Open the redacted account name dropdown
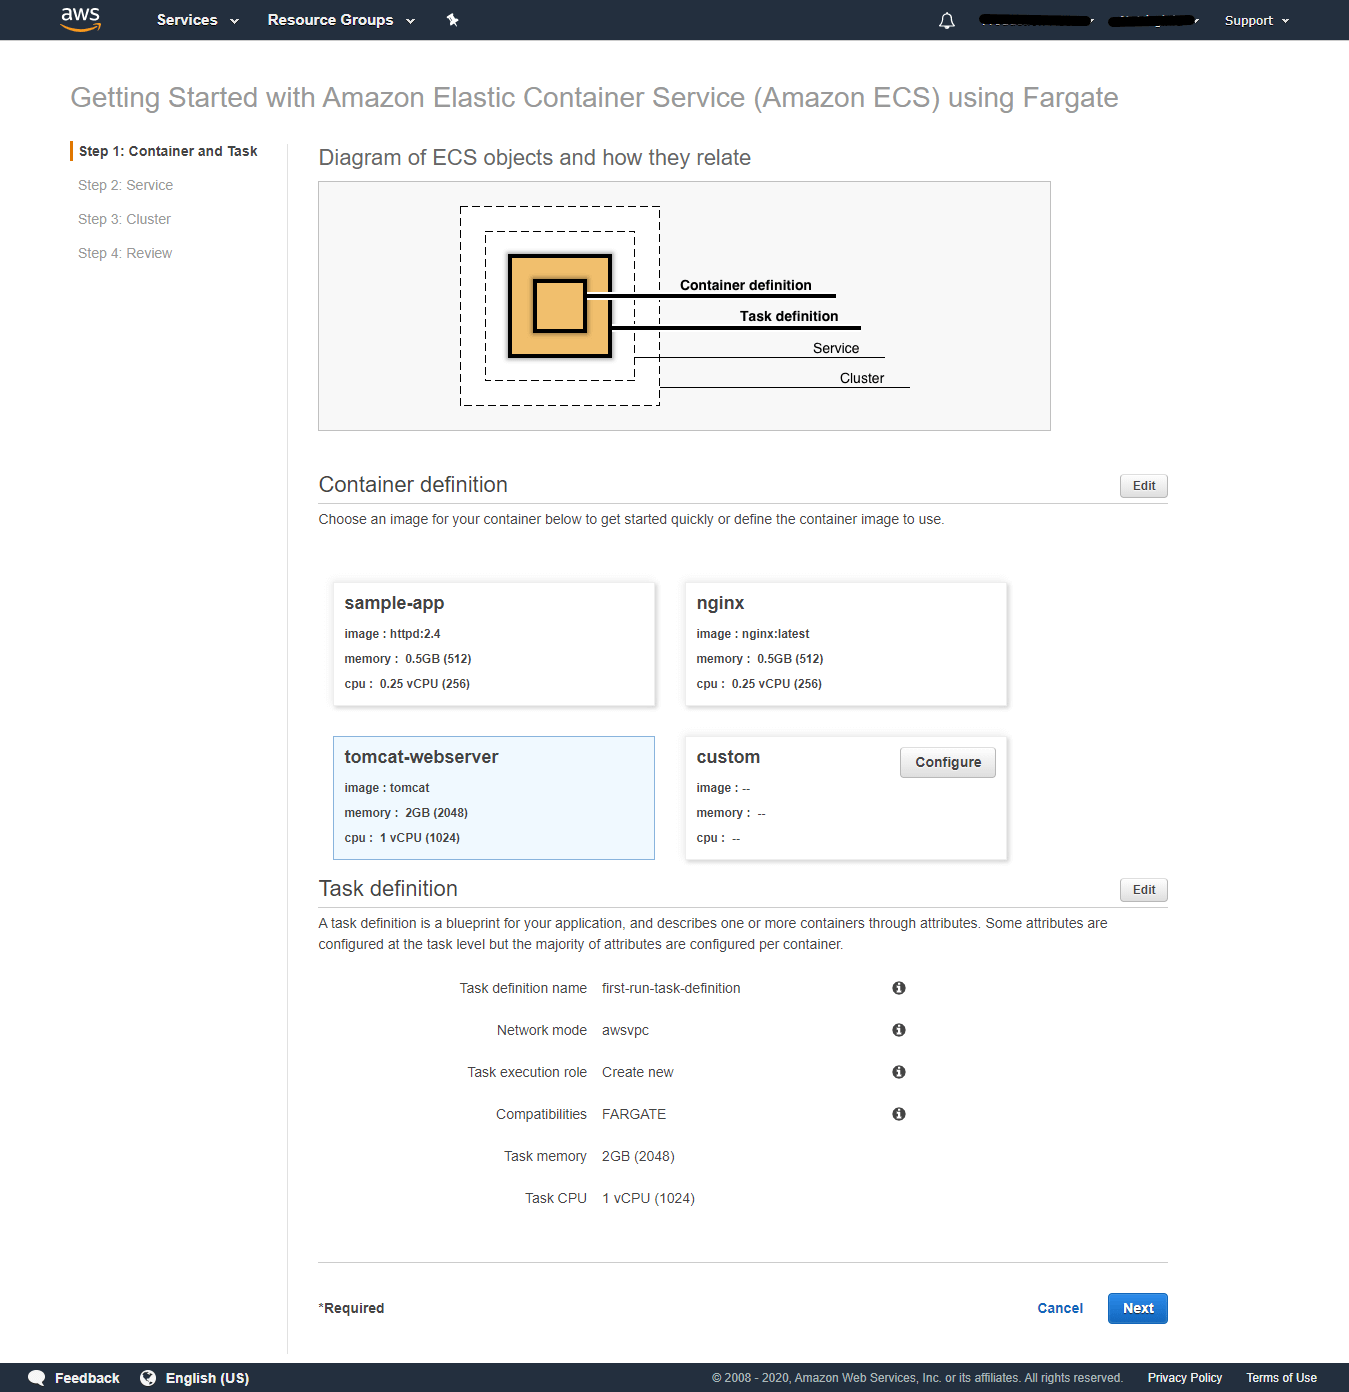 tap(1037, 20)
